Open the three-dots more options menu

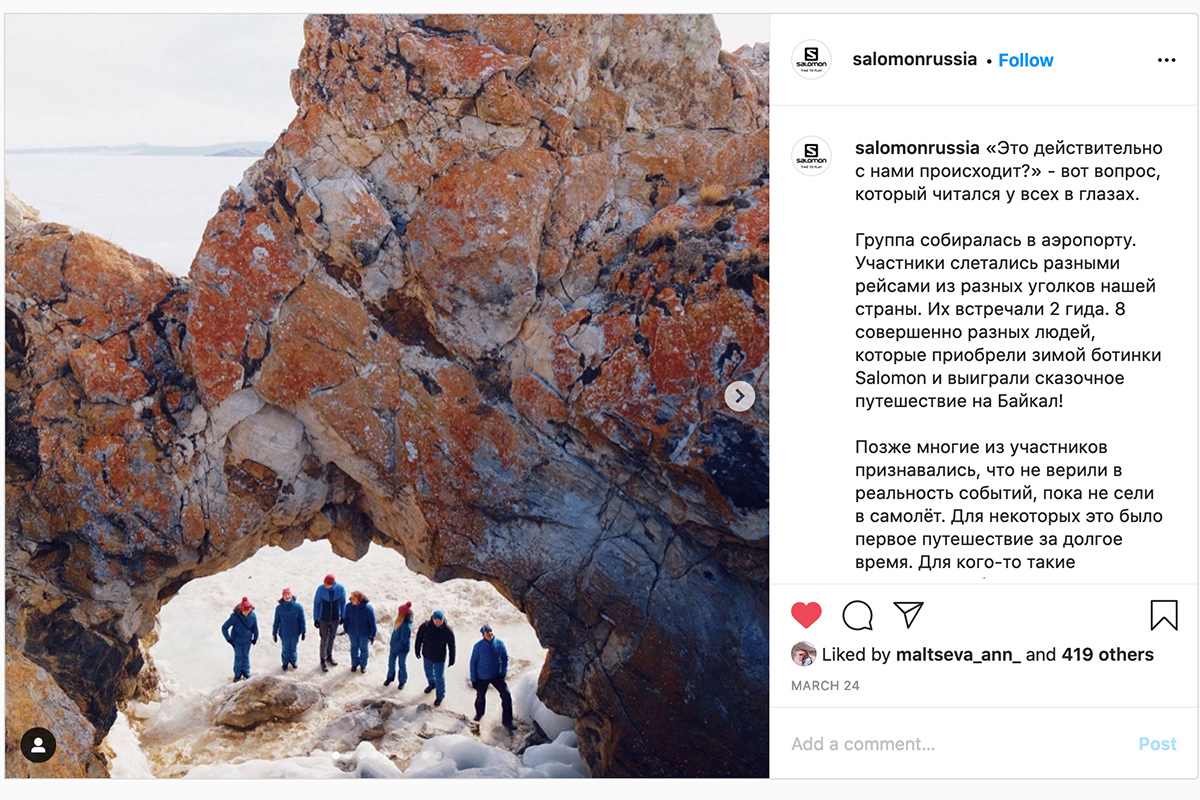[1166, 60]
